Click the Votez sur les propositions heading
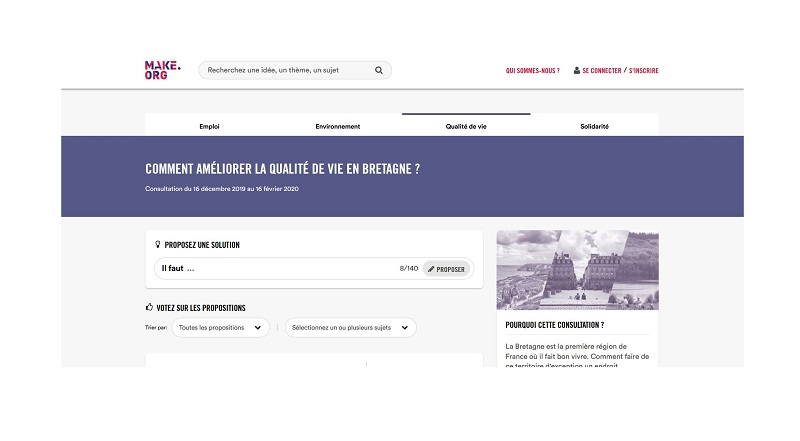Screen dimensions: 800x441 click(x=201, y=308)
